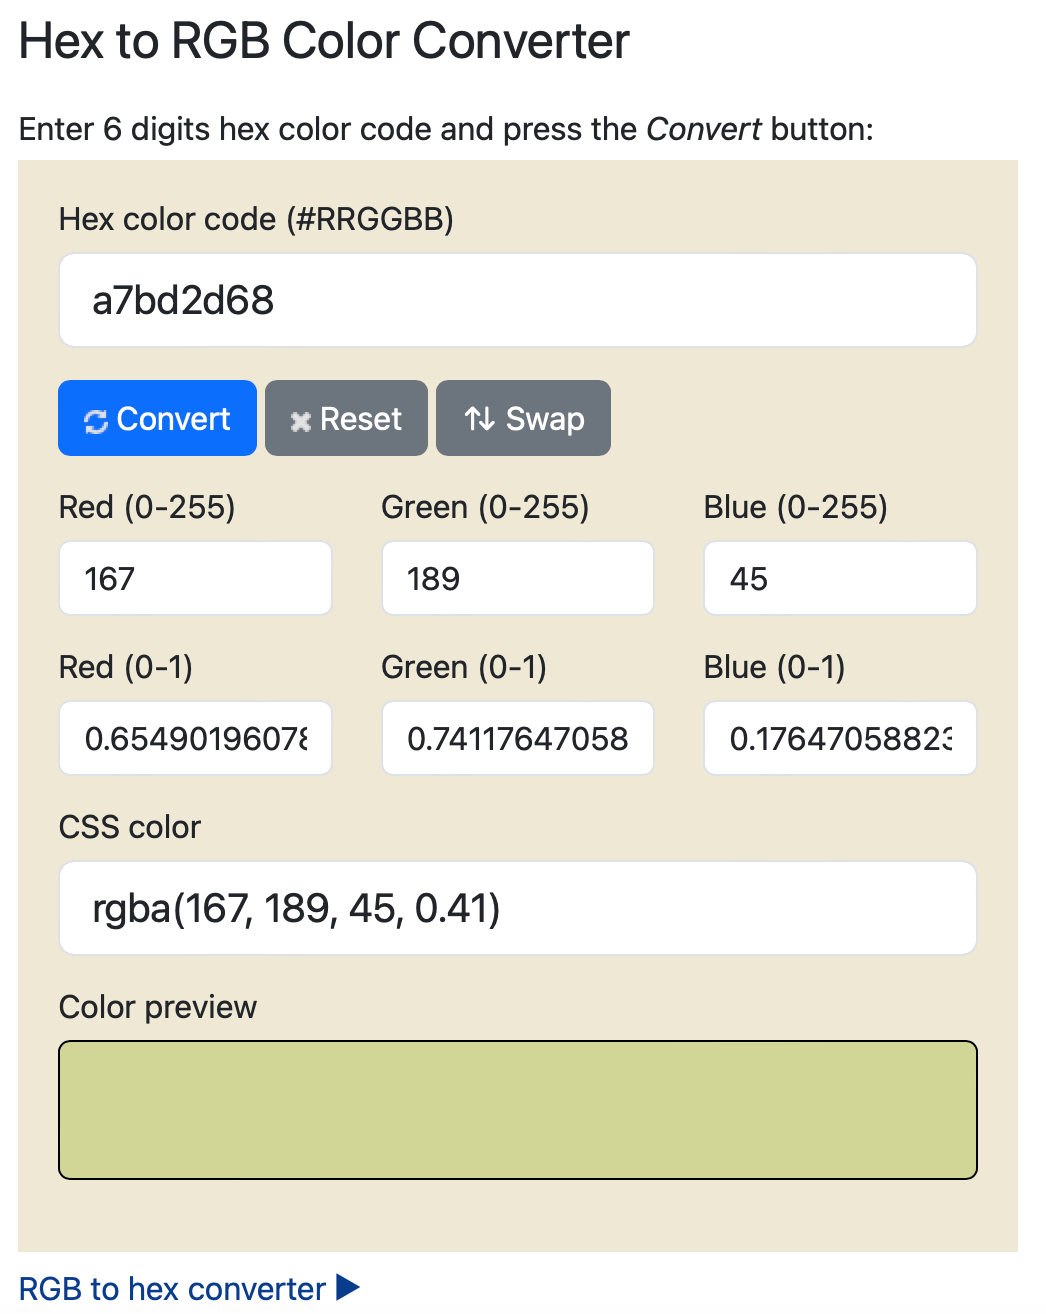Click the Color preview label text
The image size is (1046, 1314).
pos(157,1007)
